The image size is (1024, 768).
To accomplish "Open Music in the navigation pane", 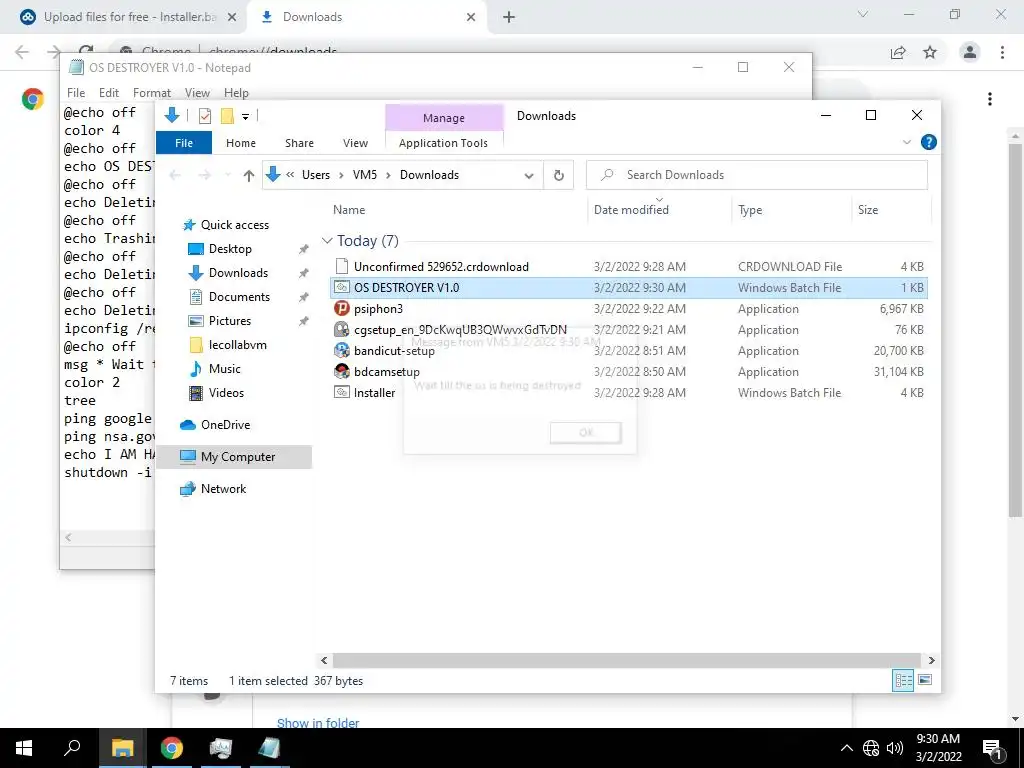I will pos(225,369).
